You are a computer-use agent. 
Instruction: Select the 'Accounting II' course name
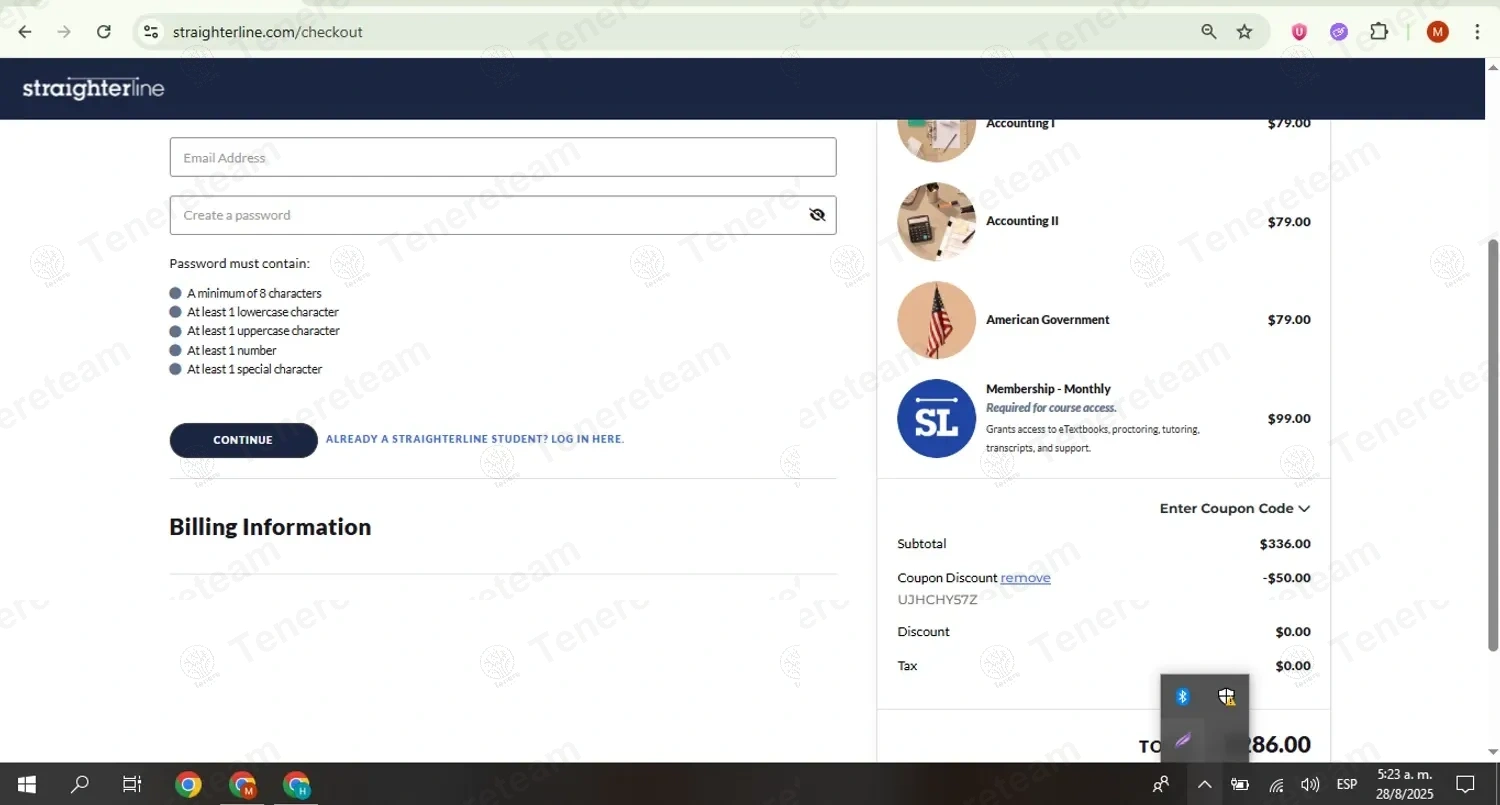[1022, 221]
